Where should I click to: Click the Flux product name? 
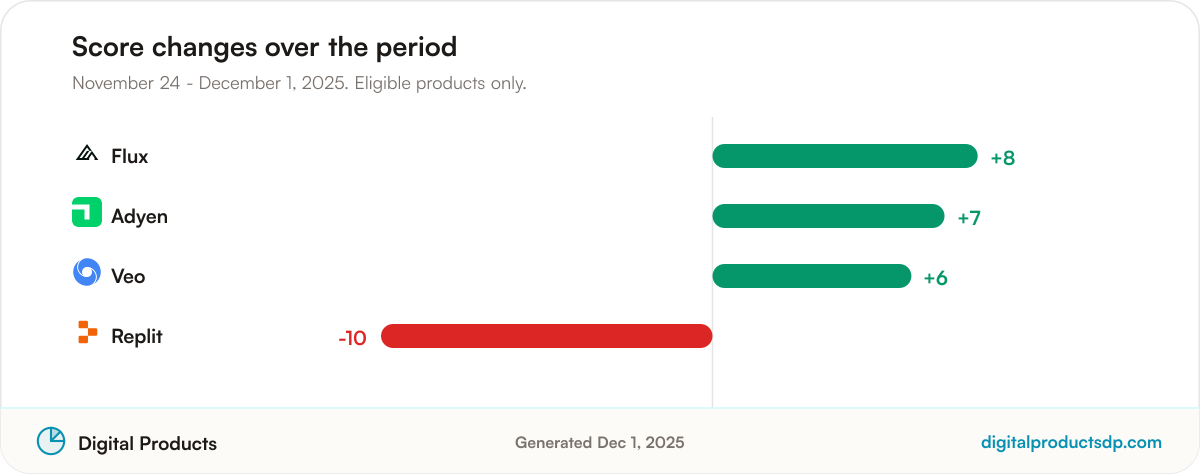[x=130, y=156]
